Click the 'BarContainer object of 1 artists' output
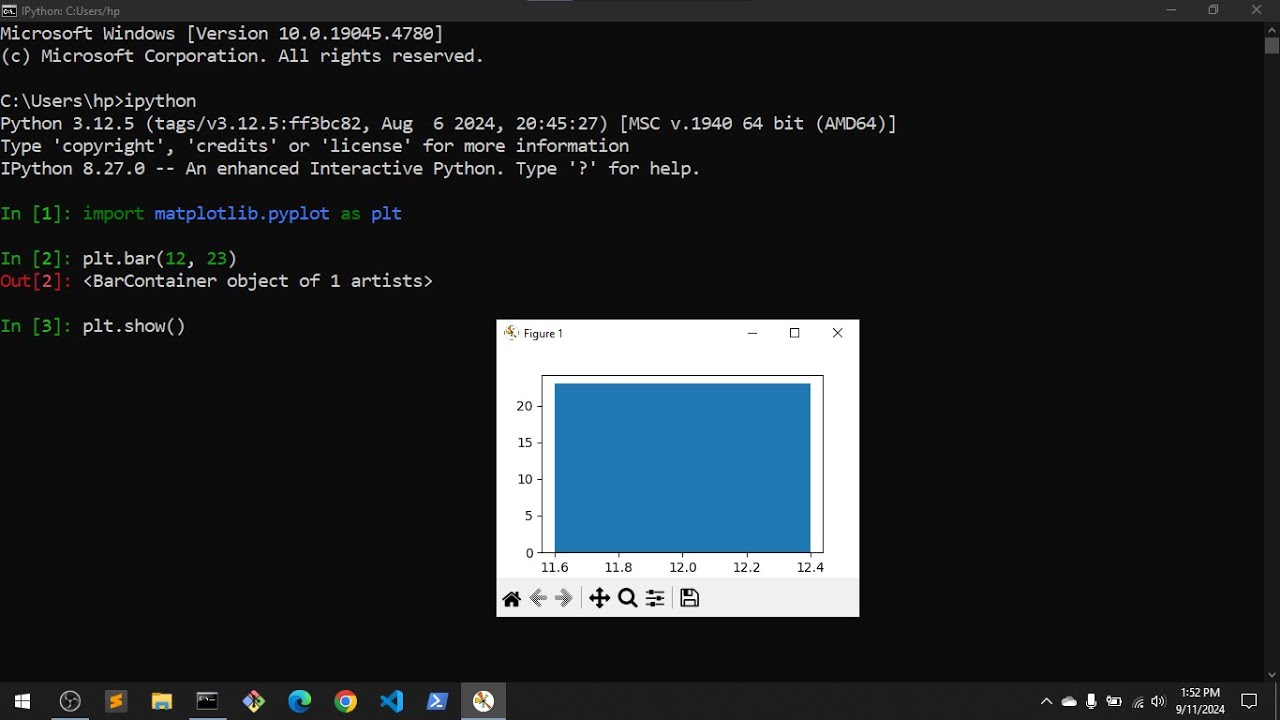This screenshot has width=1280, height=720. point(258,281)
